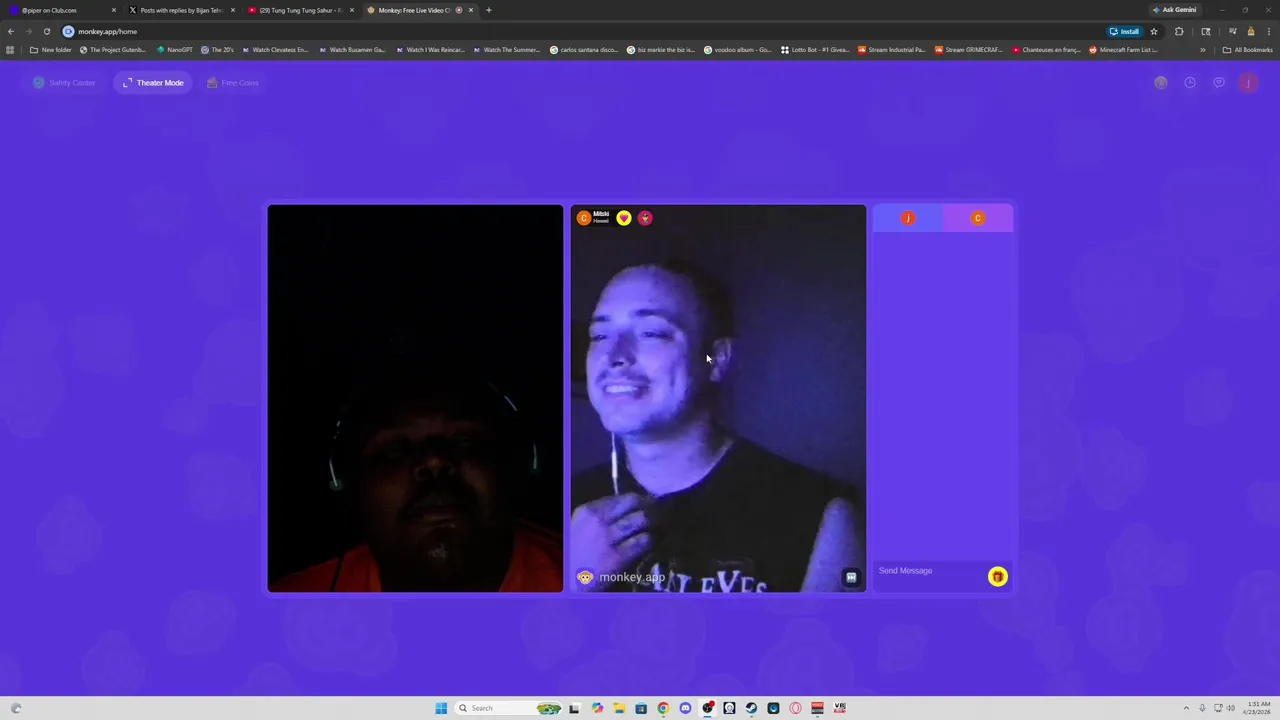Open 'Watch I Was Reincar...' bookmark

pos(430,50)
